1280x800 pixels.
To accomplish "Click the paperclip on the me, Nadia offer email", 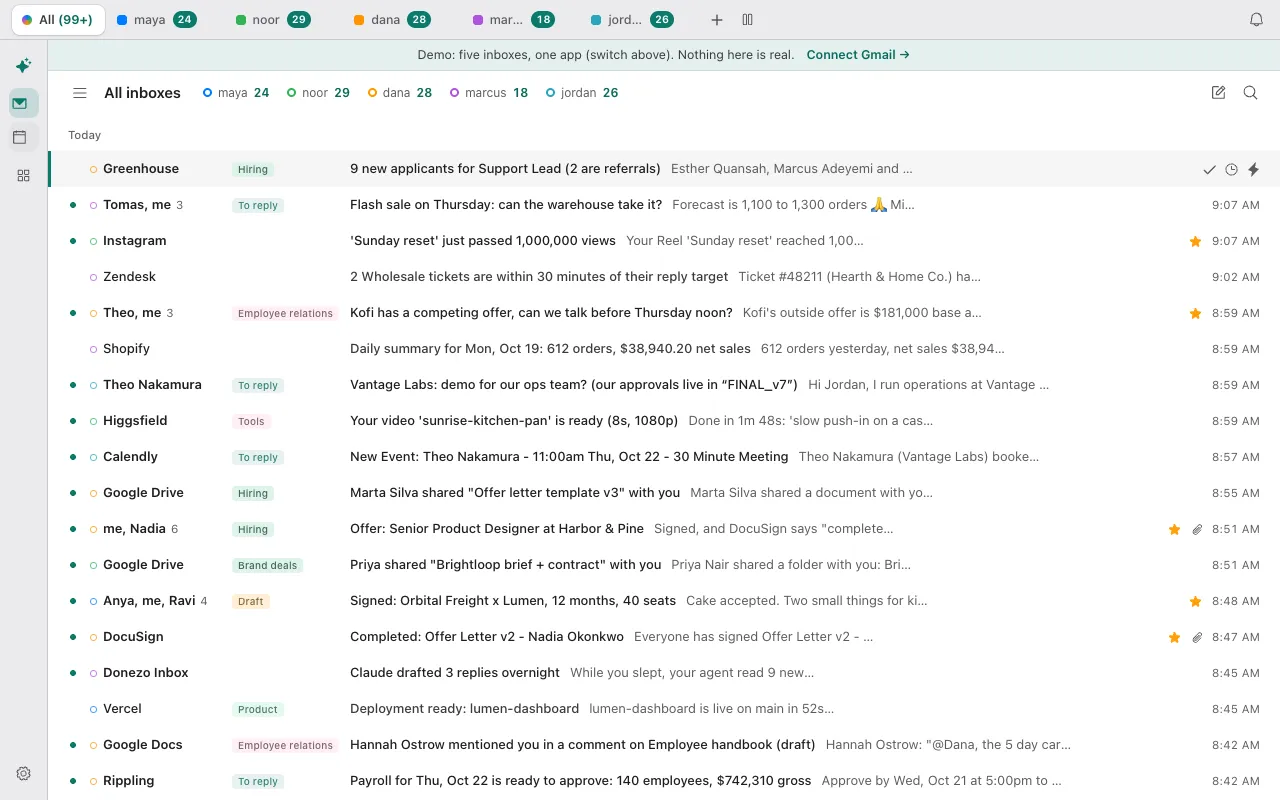I will (1197, 529).
